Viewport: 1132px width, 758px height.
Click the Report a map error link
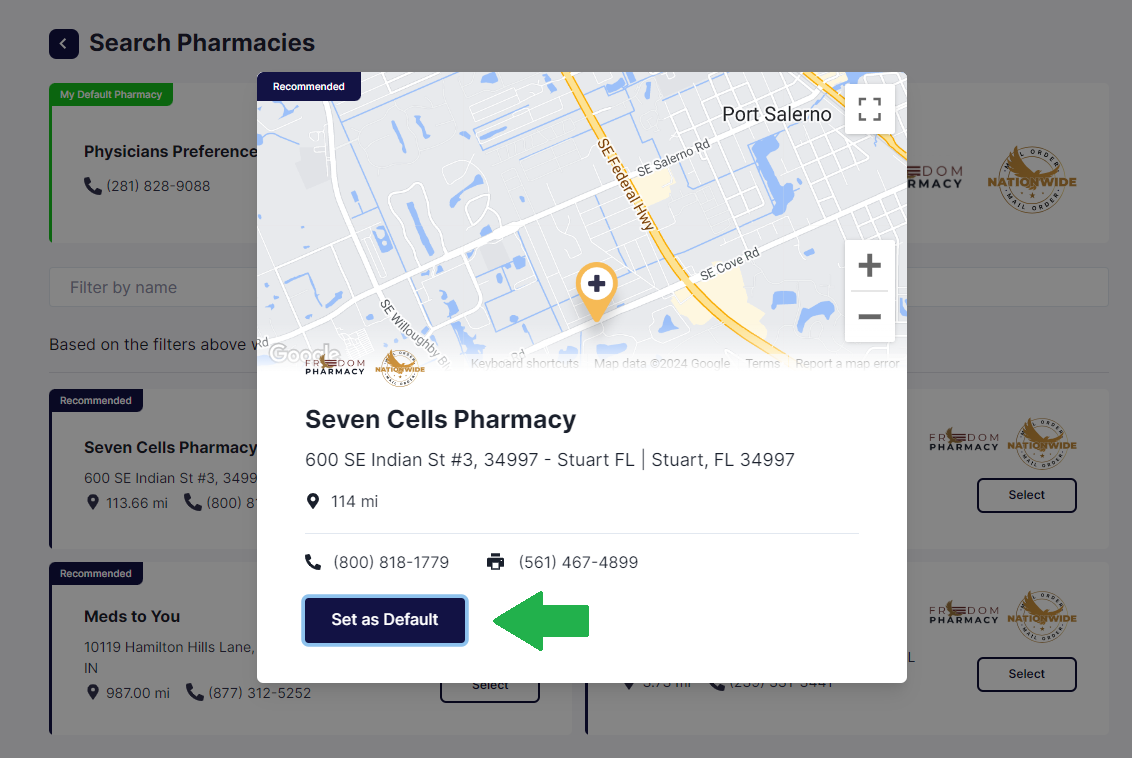(x=847, y=363)
